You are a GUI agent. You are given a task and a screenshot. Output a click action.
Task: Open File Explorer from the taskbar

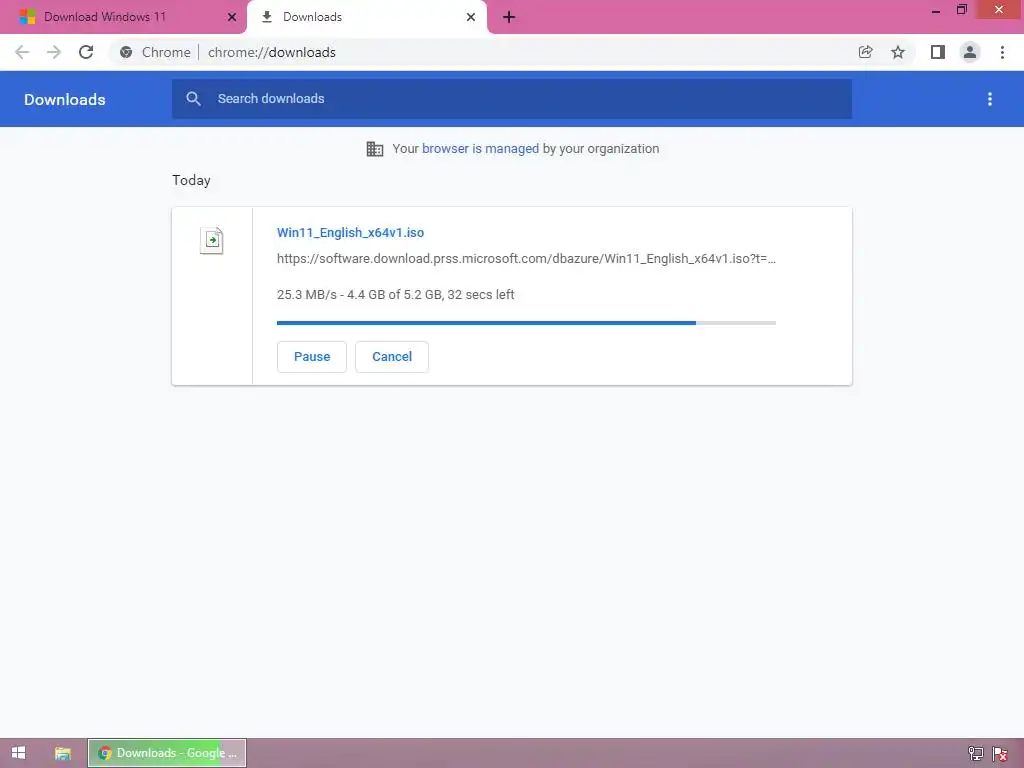click(63, 753)
